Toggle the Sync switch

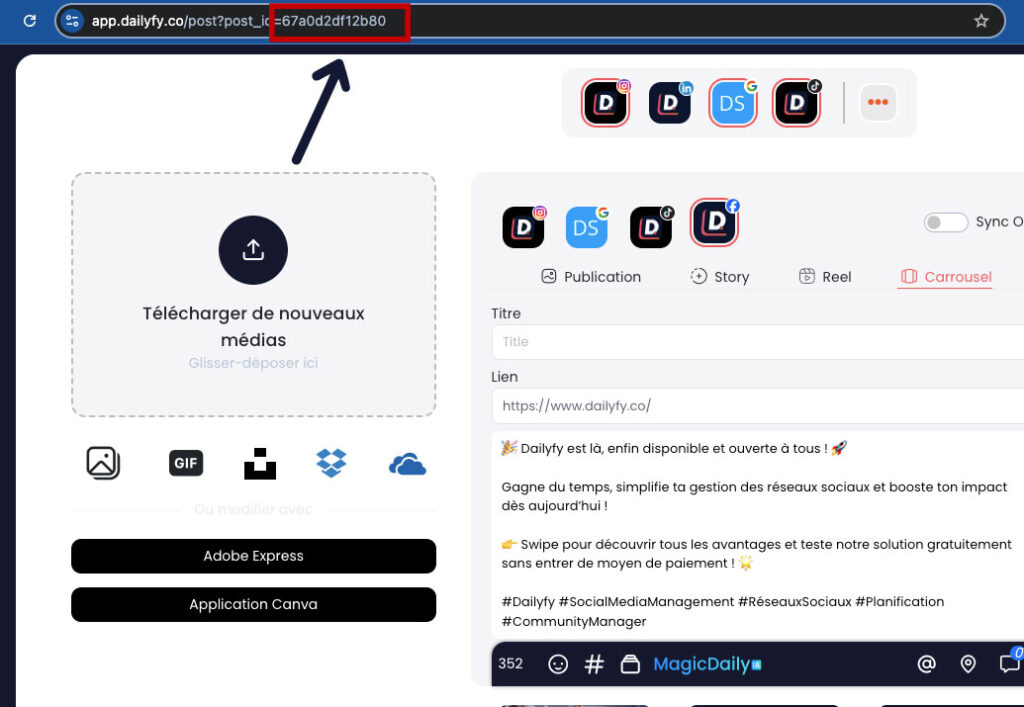pyautogui.click(x=945, y=222)
